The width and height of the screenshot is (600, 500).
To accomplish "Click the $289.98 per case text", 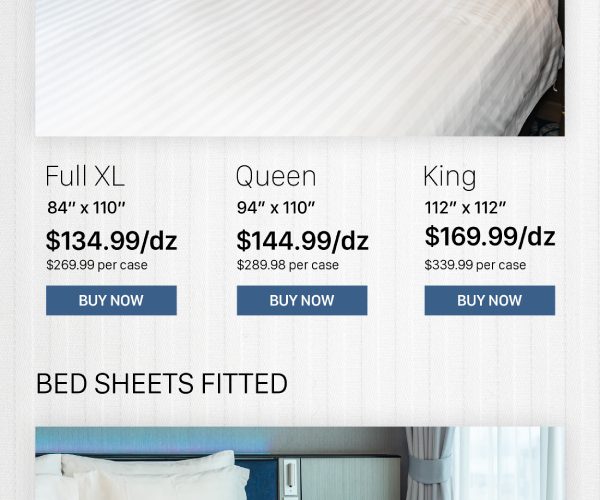I will click(287, 265).
